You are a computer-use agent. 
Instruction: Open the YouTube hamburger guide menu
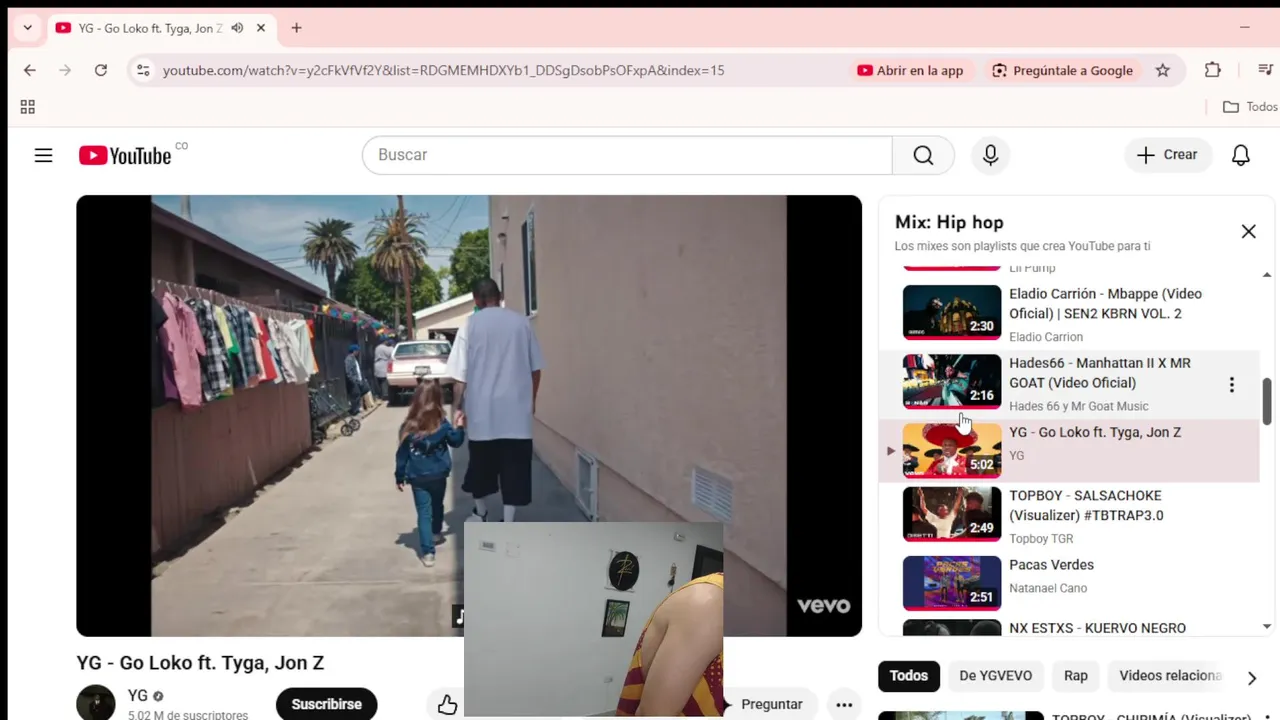pos(43,155)
